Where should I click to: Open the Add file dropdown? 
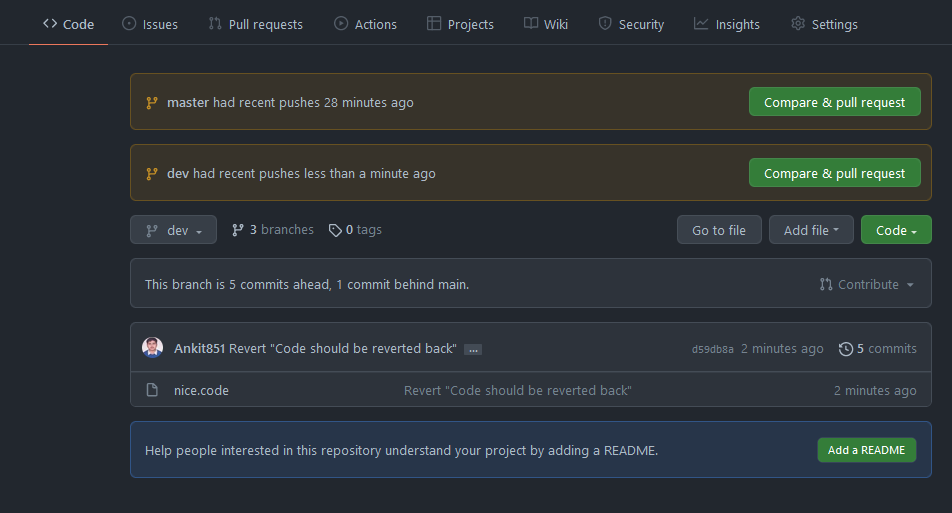810,230
